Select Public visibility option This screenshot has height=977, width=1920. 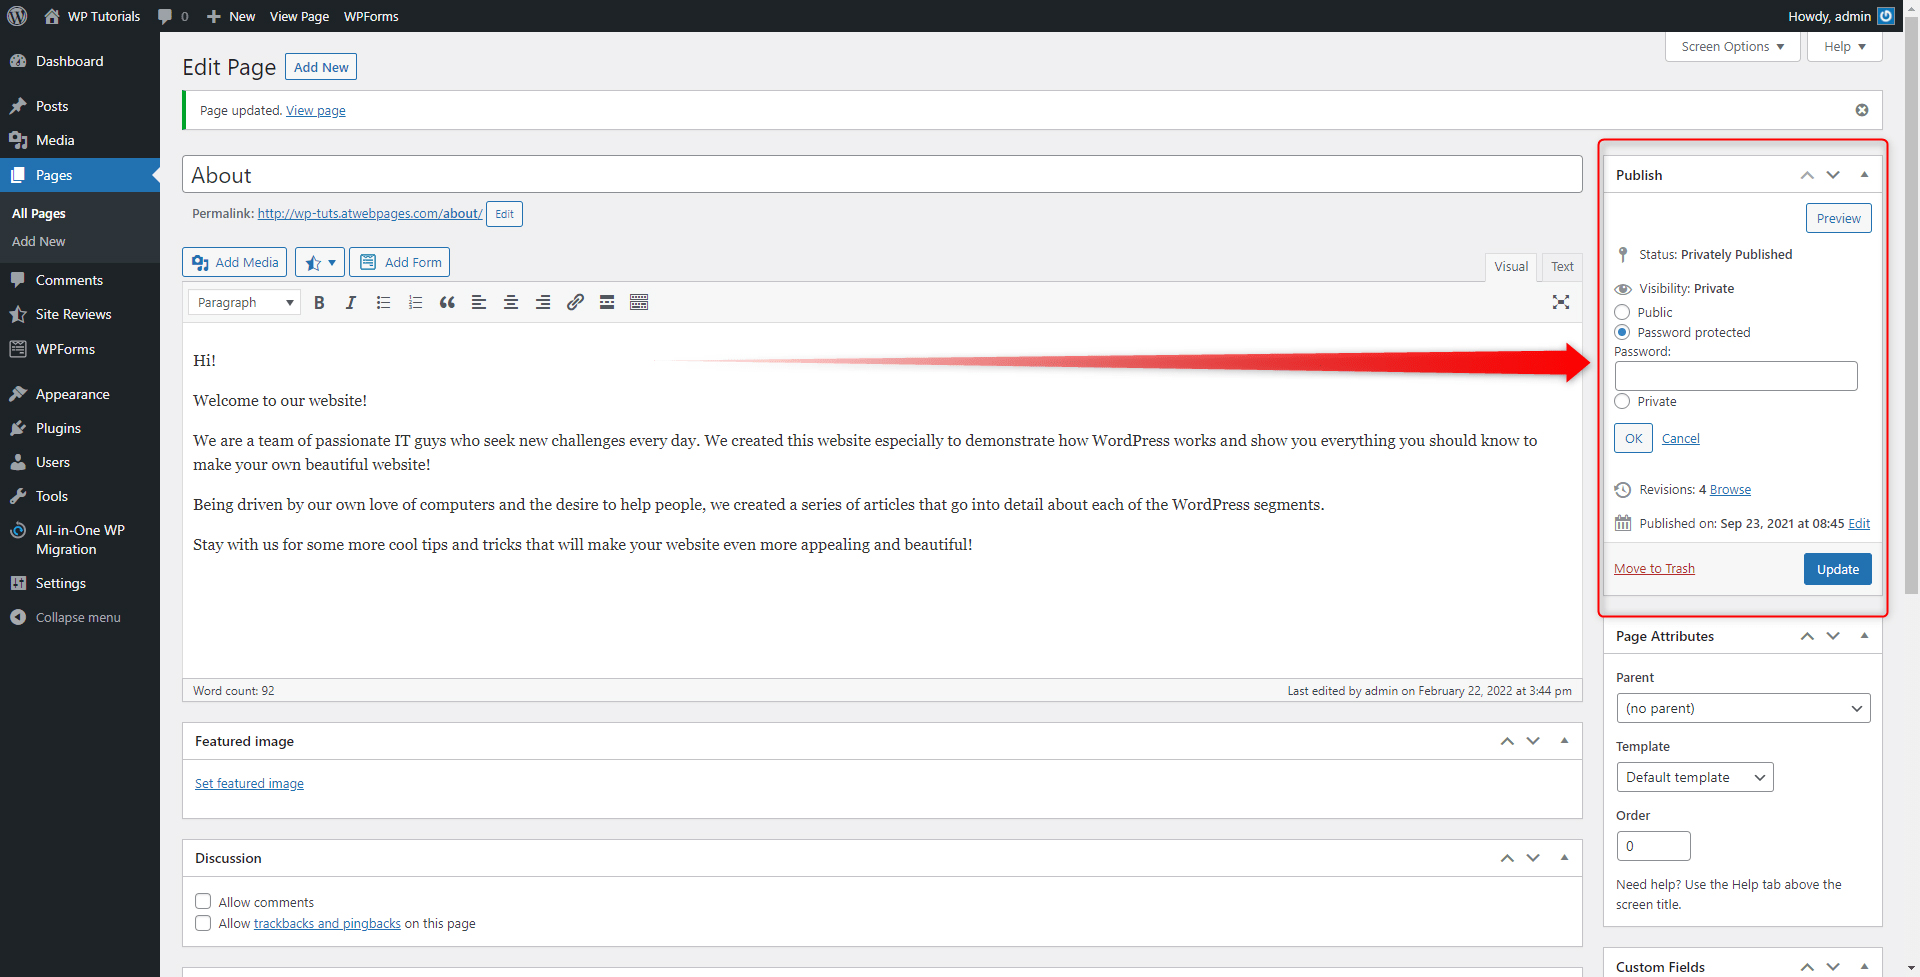tap(1622, 312)
